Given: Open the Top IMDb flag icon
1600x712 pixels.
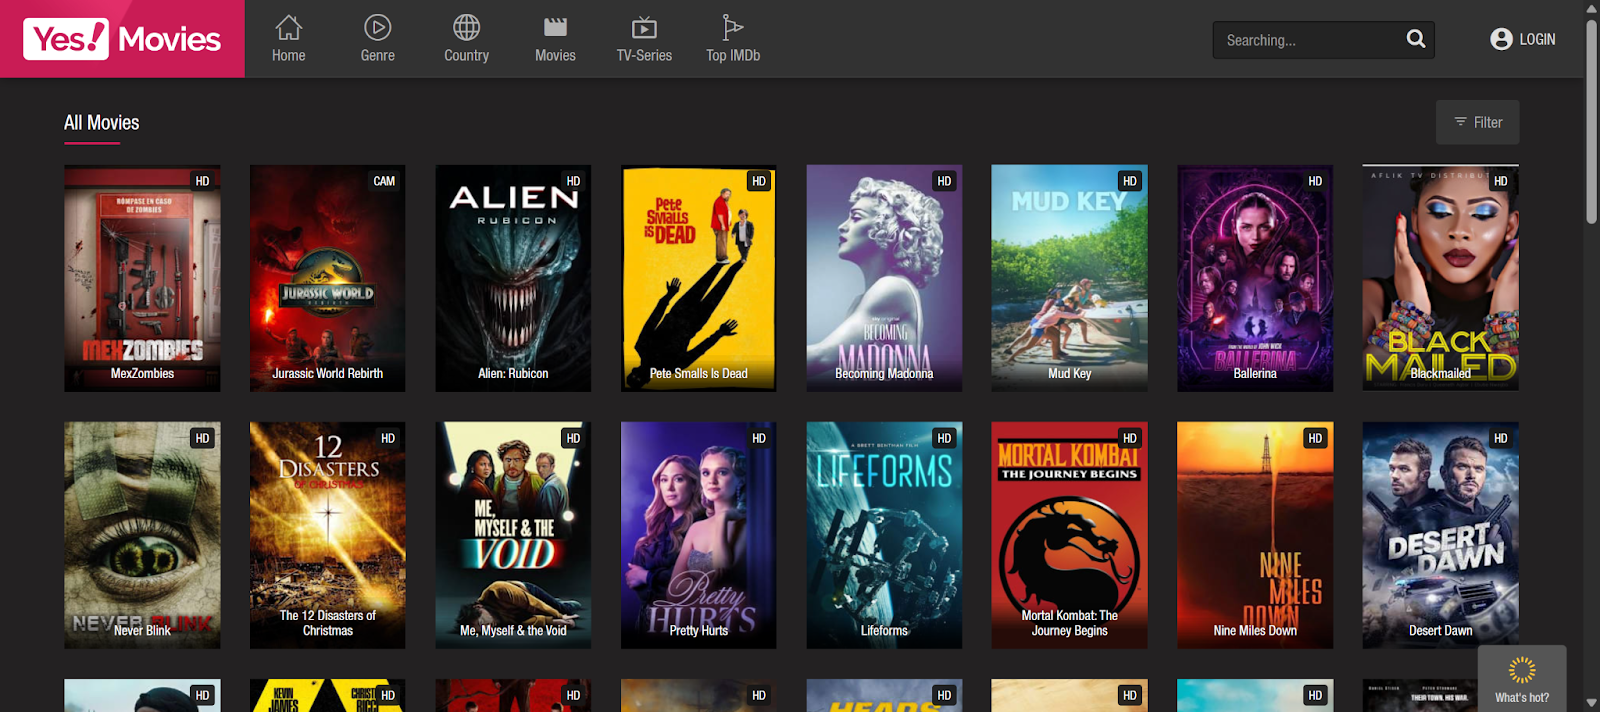Looking at the screenshot, I should coord(732,27).
